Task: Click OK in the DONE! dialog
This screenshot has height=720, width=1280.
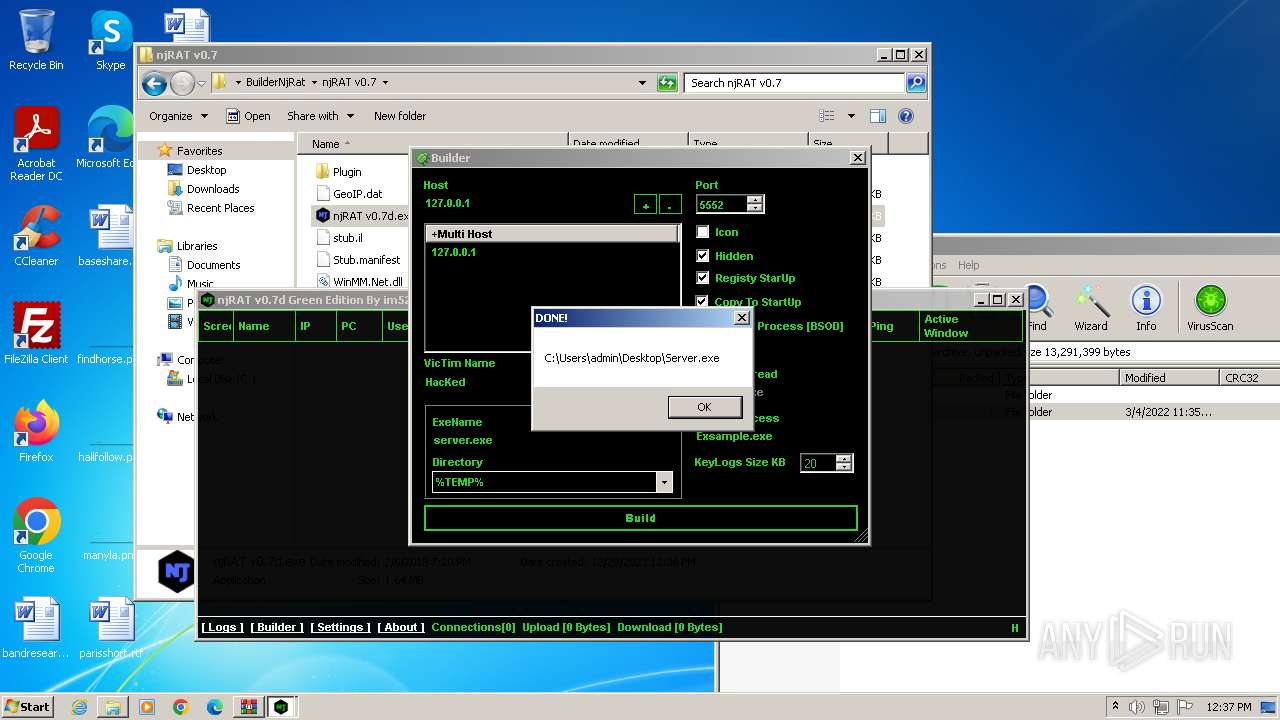Action: point(703,407)
